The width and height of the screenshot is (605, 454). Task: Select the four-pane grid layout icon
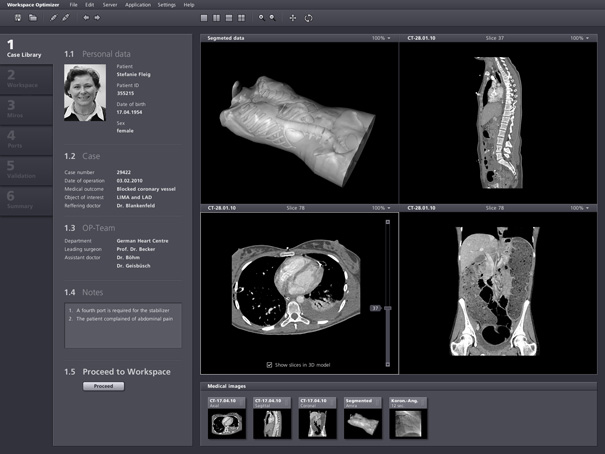[x=243, y=18]
